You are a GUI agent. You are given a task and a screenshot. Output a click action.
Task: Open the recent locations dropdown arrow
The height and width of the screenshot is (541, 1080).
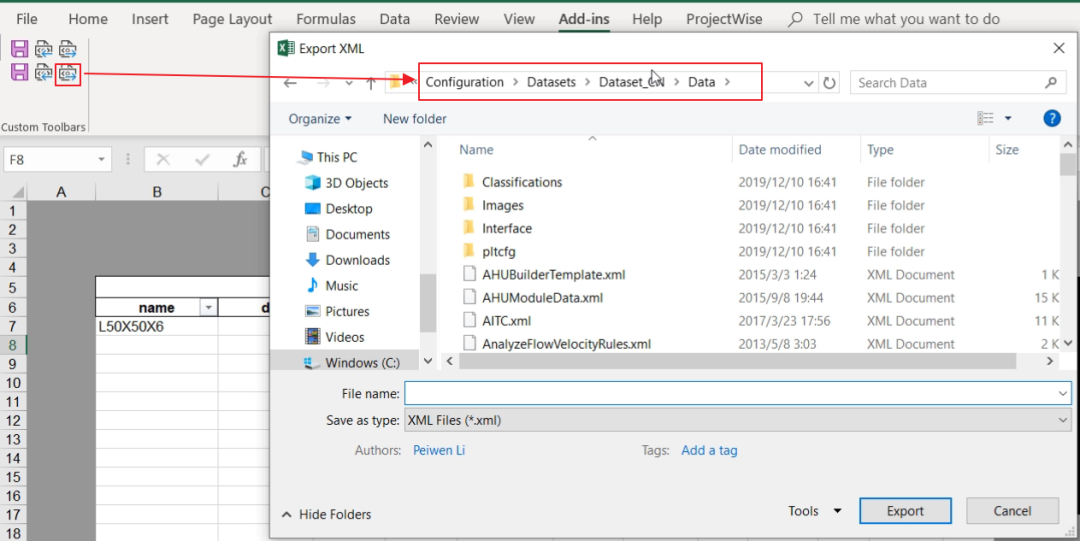[x=349, y=83]
